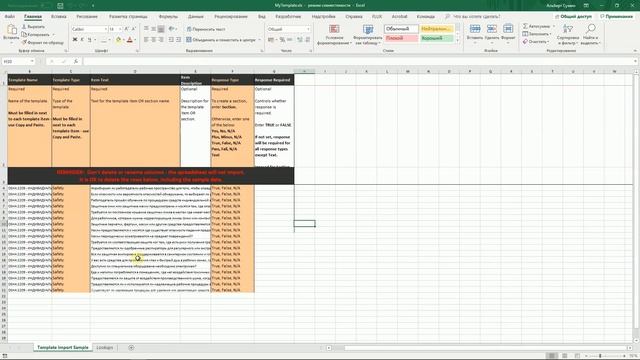Viewport: 640px width, 360px height.
Task: Click the Format cells (Формат) icon
Action: pyautogui.click(x=508, y=29)
